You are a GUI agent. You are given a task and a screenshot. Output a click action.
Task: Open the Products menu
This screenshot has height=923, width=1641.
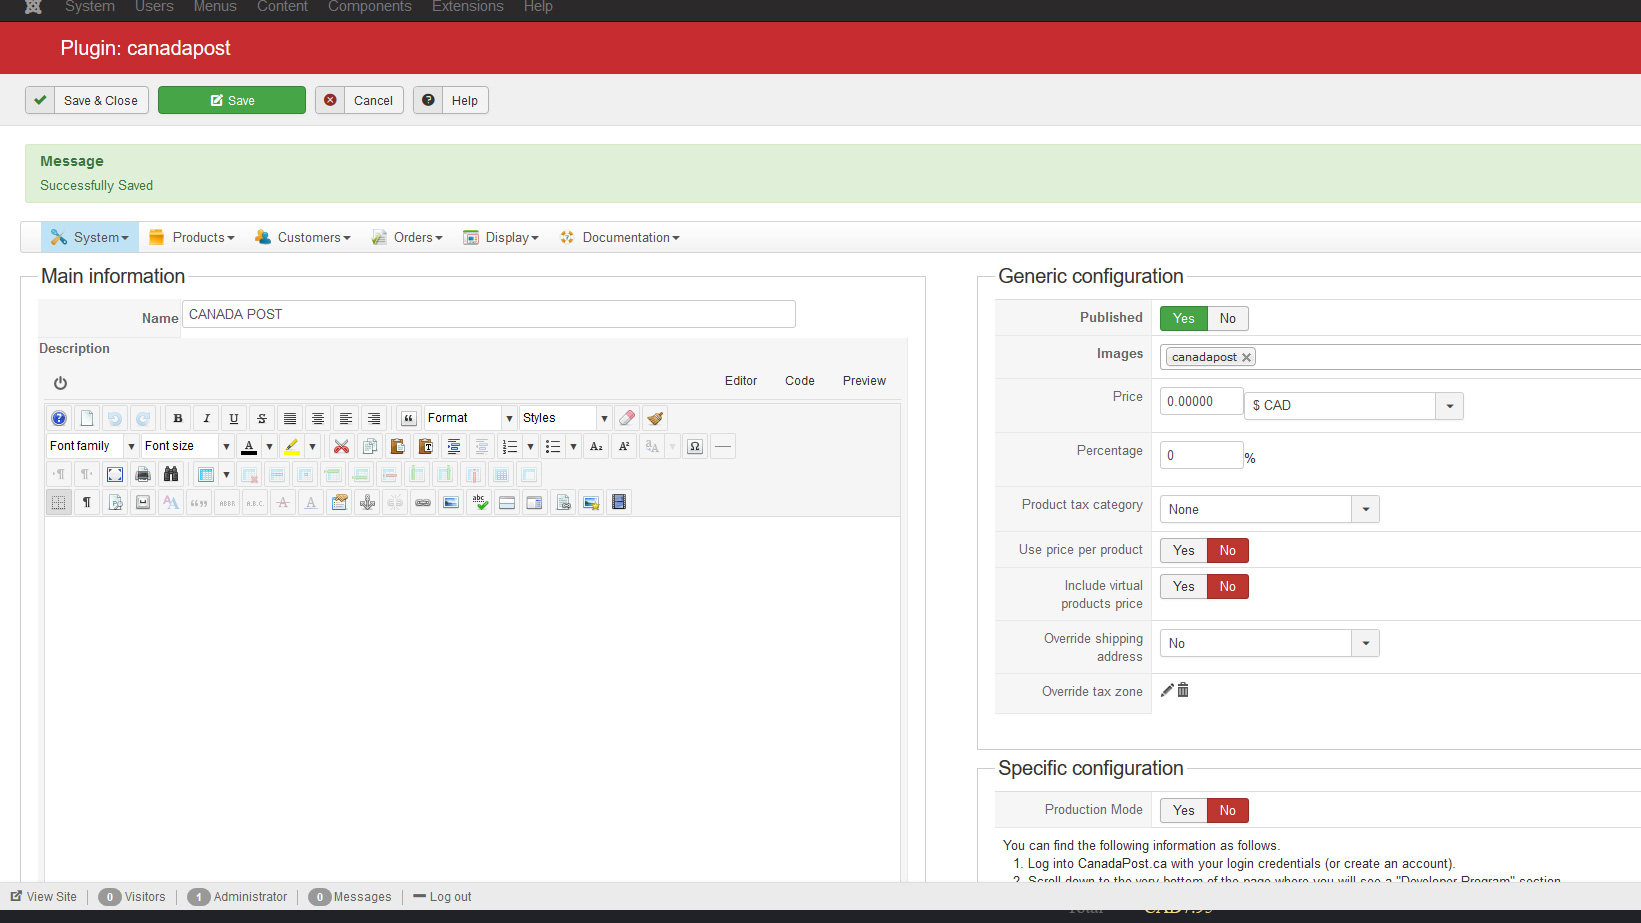pyautogui.click(x=192, y=237)
